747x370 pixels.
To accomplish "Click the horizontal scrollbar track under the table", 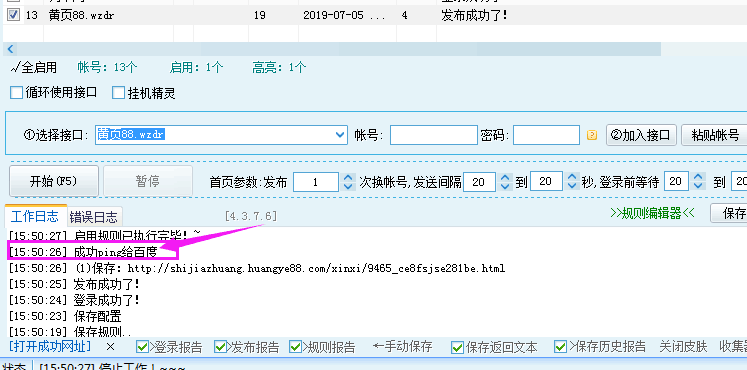I will coord(338,49).
